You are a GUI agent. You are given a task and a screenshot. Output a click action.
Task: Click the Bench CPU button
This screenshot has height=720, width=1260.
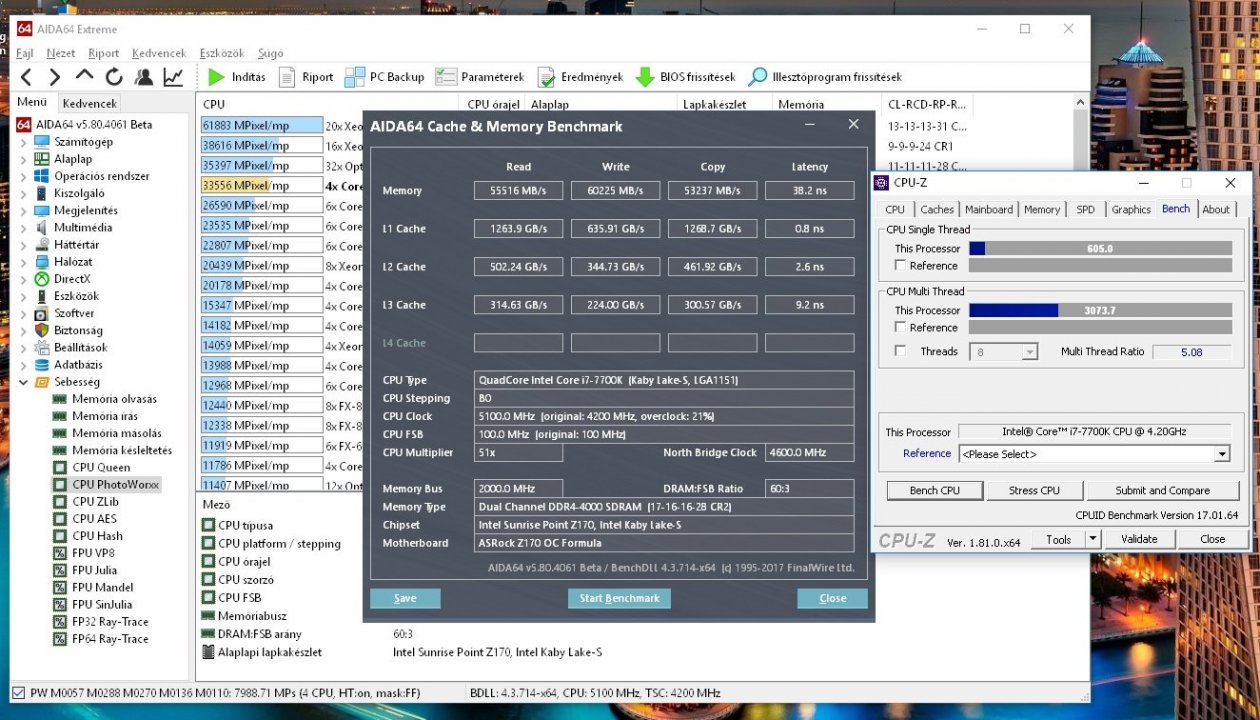click(x=934, y=490)
